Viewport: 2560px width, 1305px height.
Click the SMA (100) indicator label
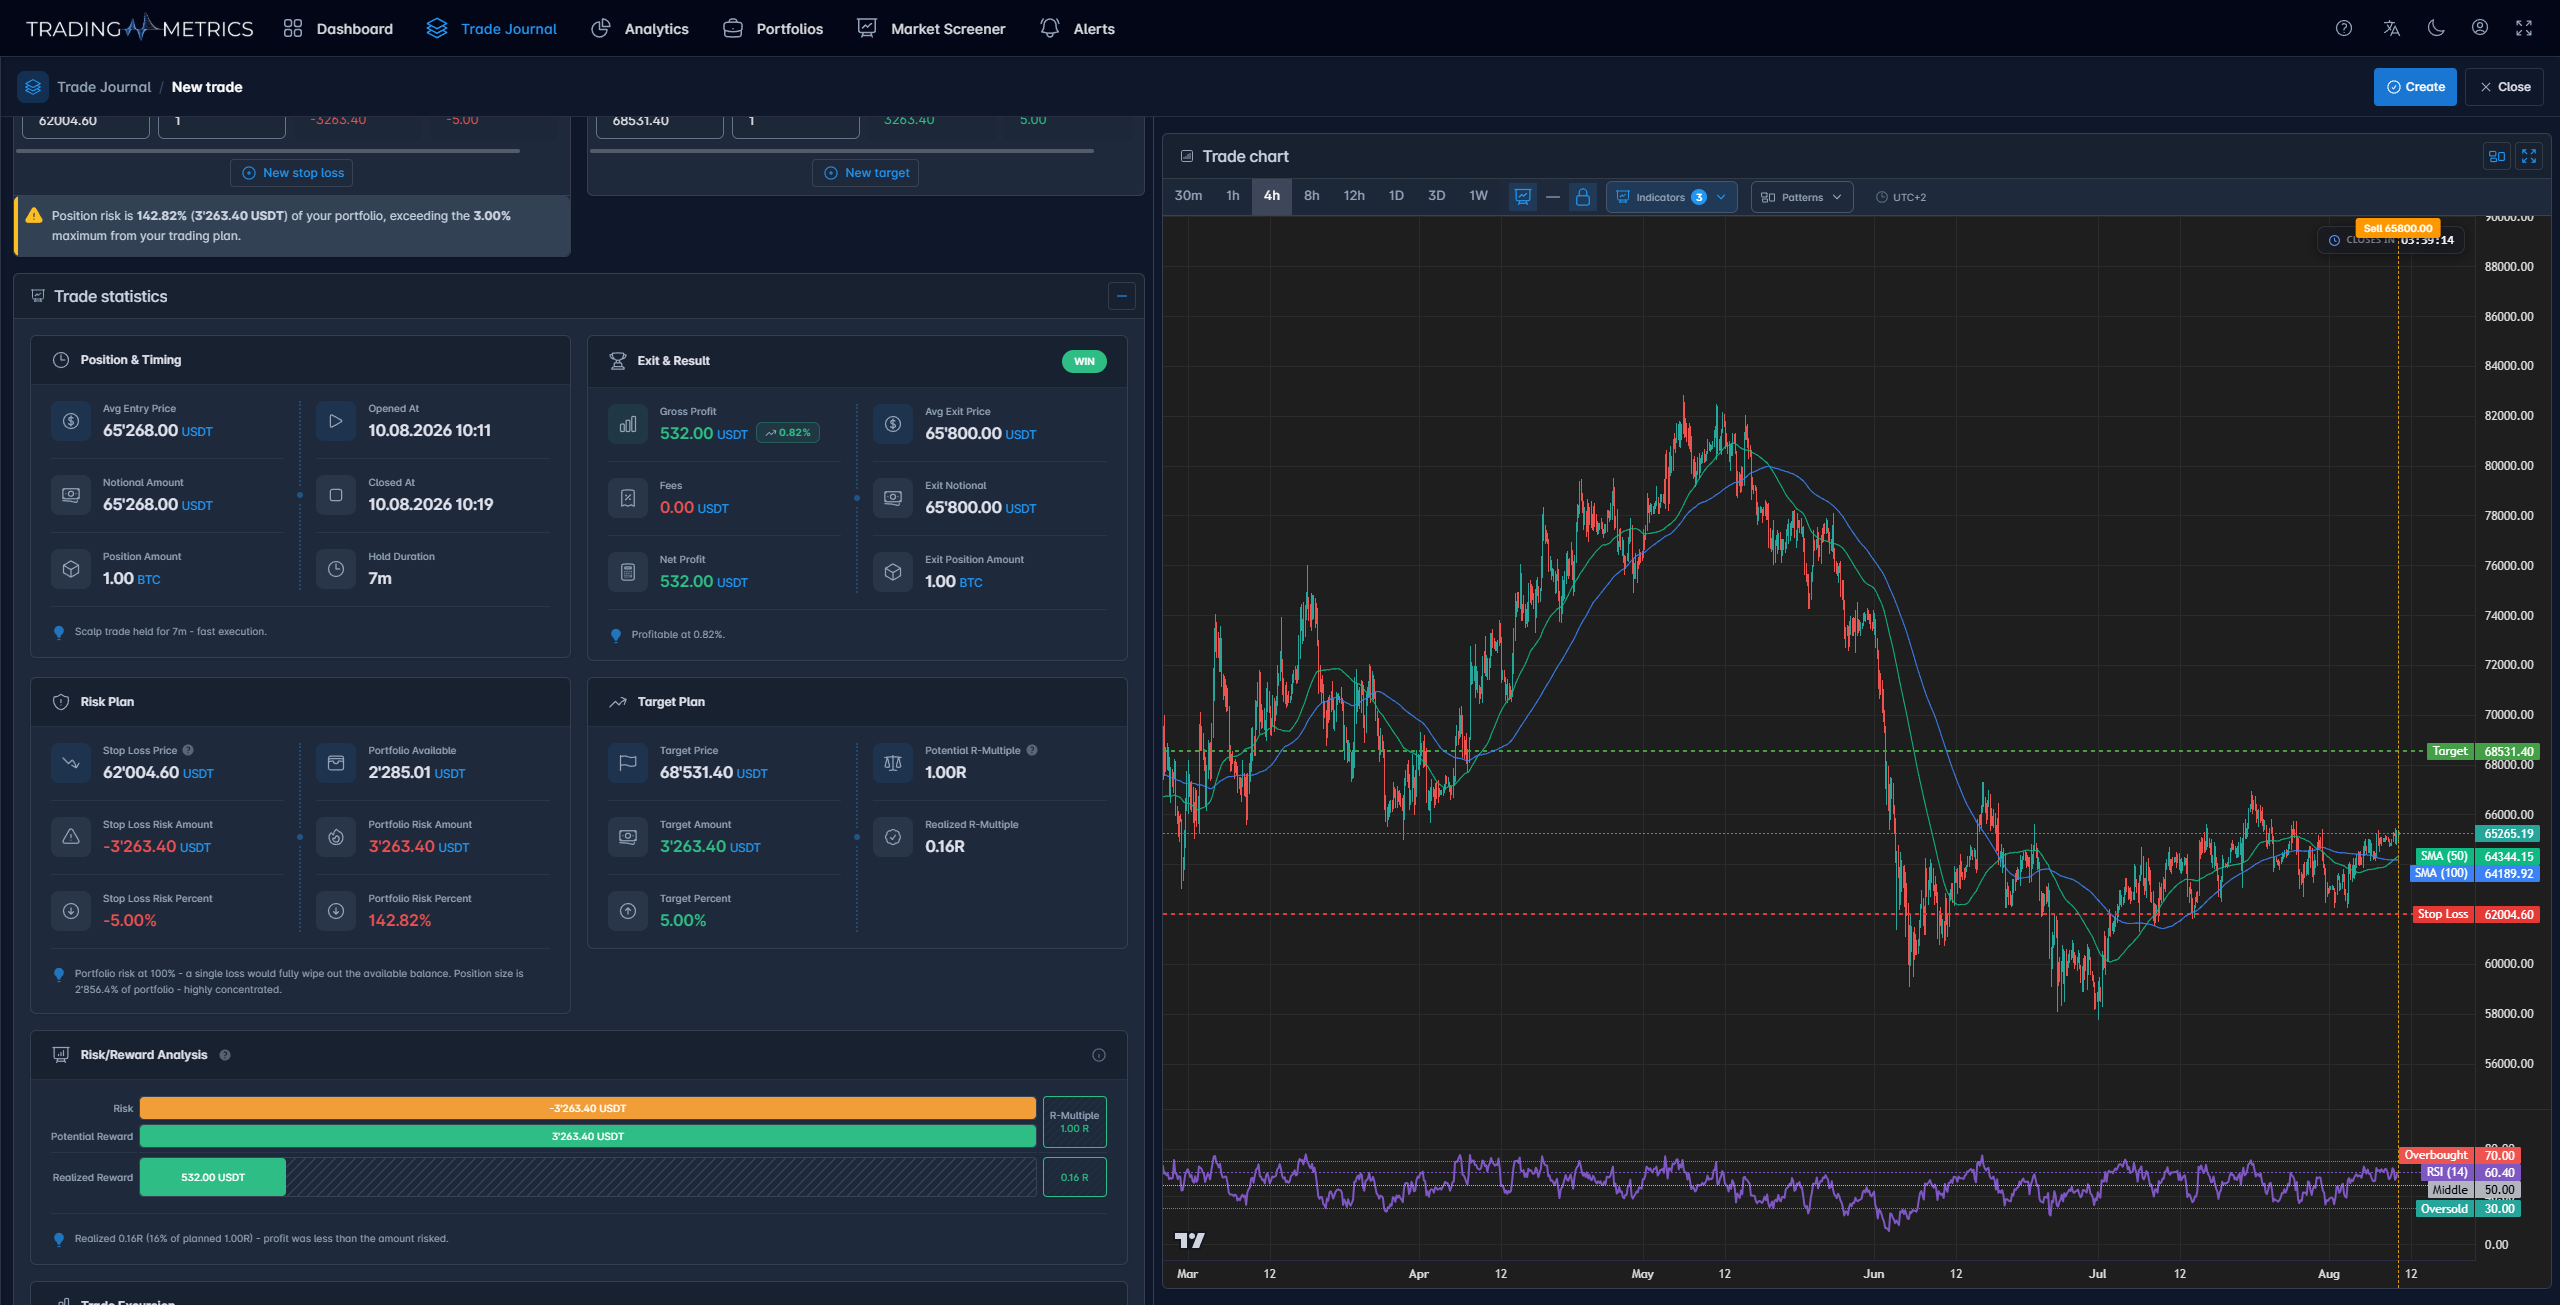pyautogui.click(x=2440, y=873)
